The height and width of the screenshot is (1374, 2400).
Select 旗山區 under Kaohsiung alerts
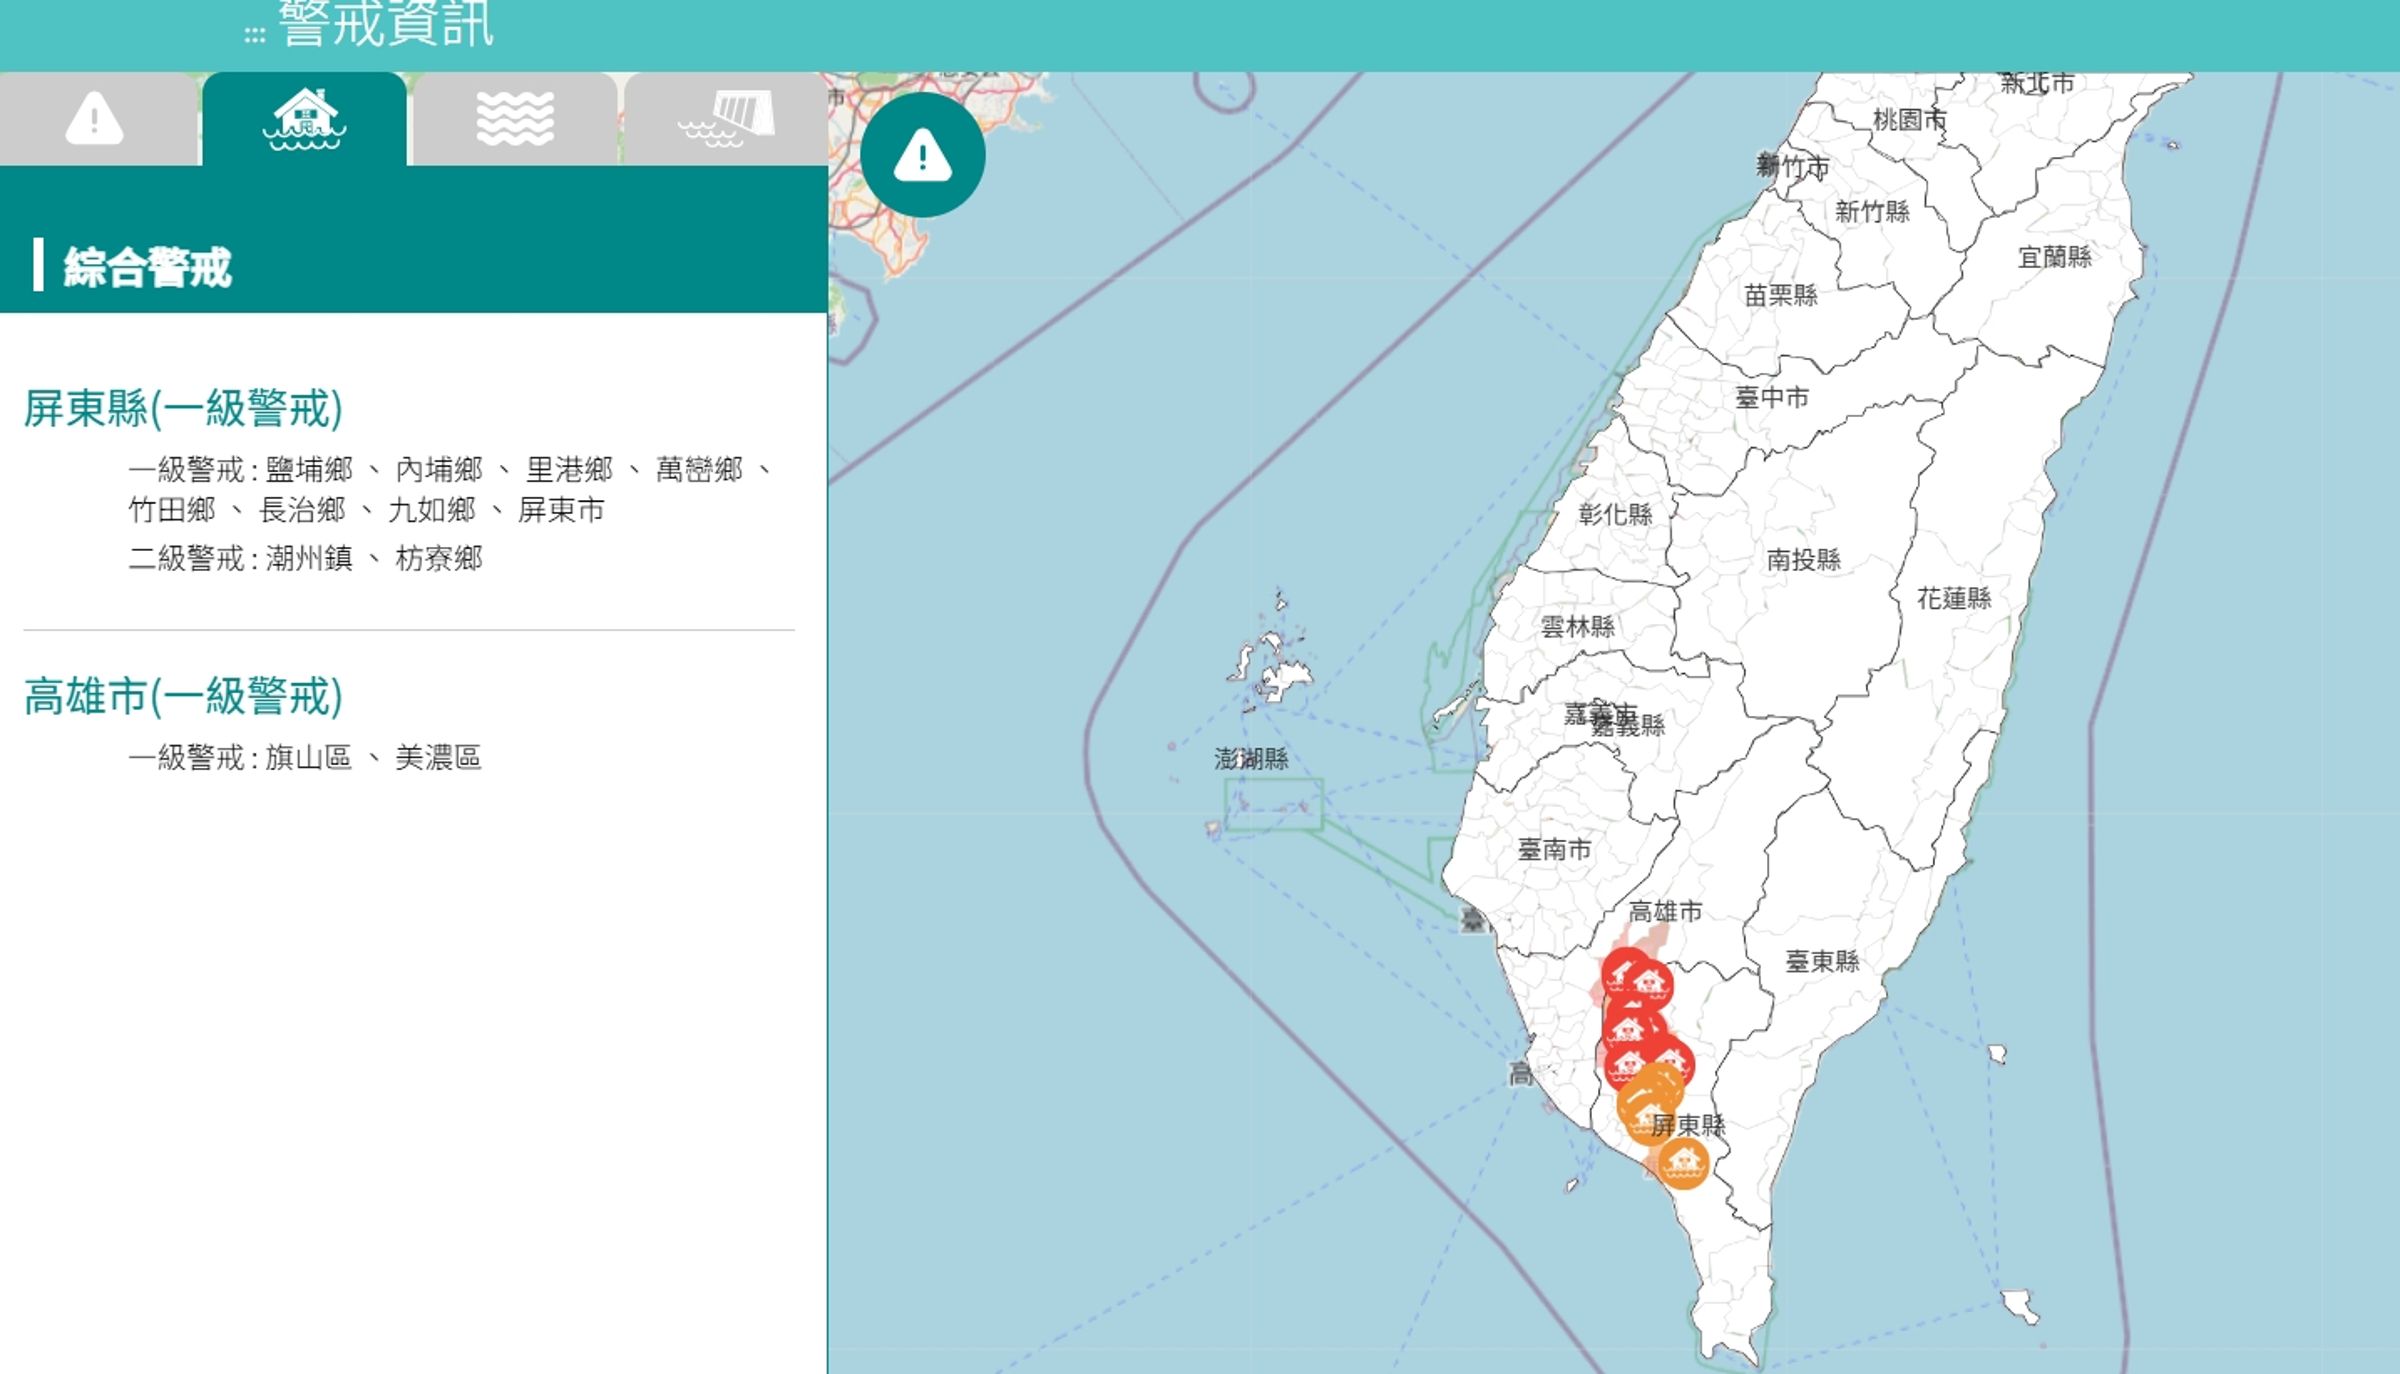click(x=309, y=757)
